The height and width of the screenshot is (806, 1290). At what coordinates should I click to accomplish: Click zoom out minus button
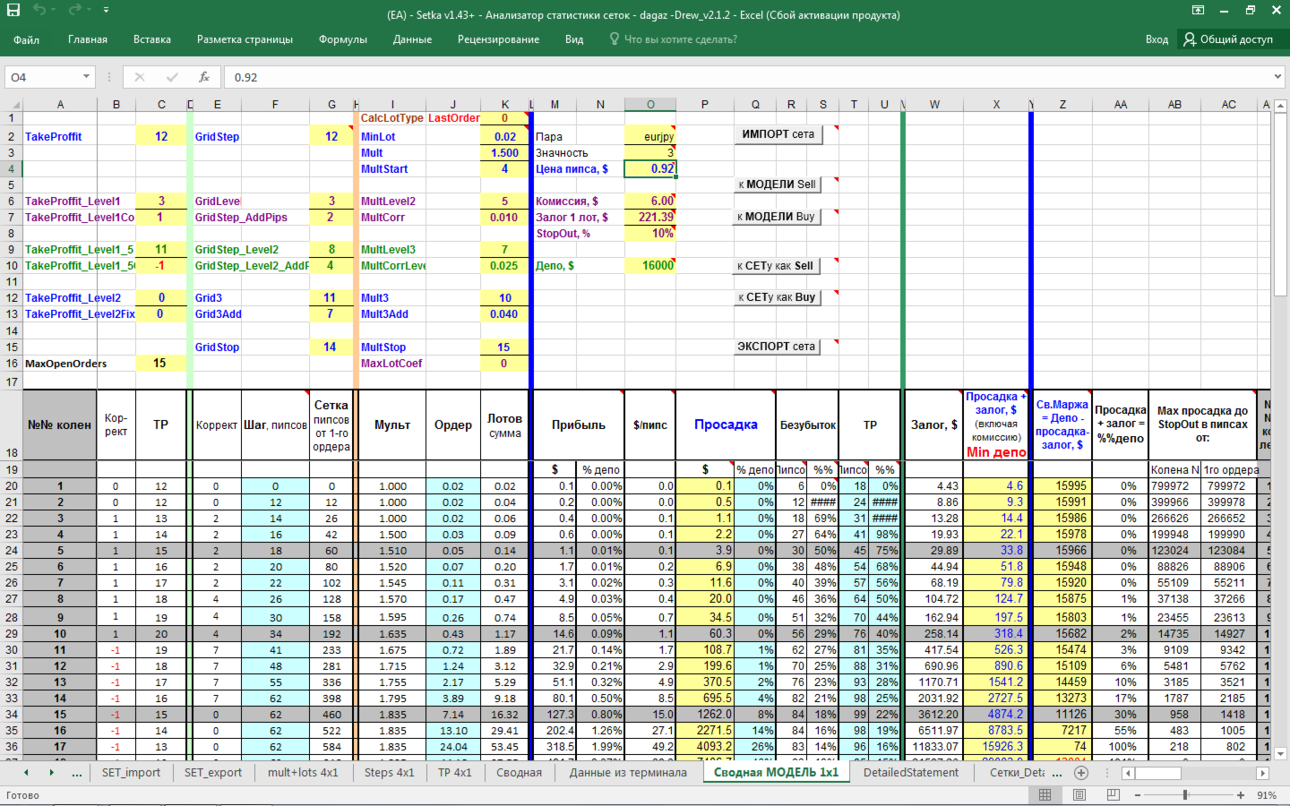[x=1139, y=795]
